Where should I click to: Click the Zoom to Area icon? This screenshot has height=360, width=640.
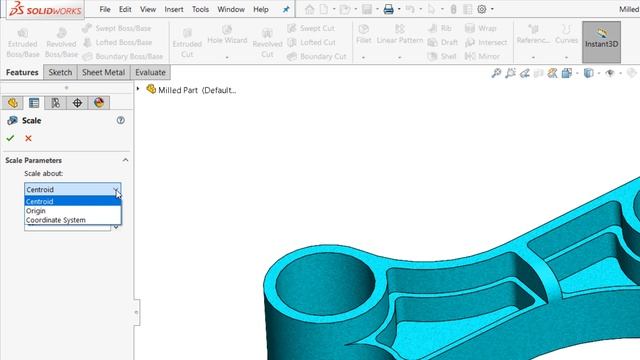coord(510,73)
